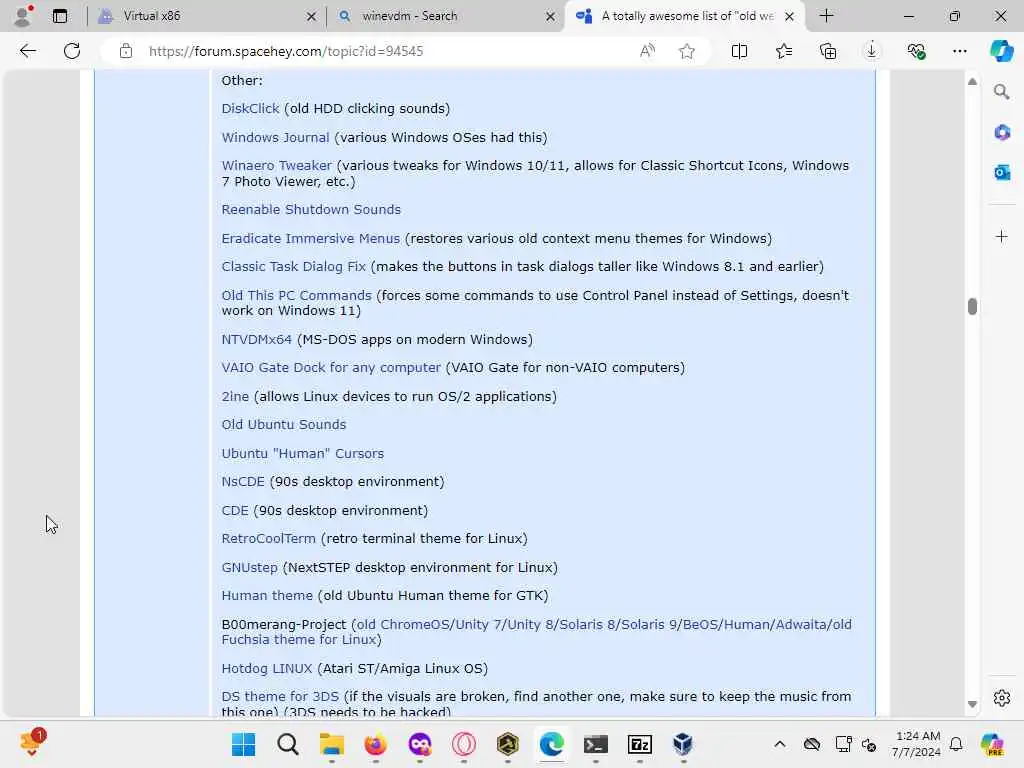Viewport: 1024px width, 768px height.
Task: Open a new browser tab
Action: tap(826, 16)
